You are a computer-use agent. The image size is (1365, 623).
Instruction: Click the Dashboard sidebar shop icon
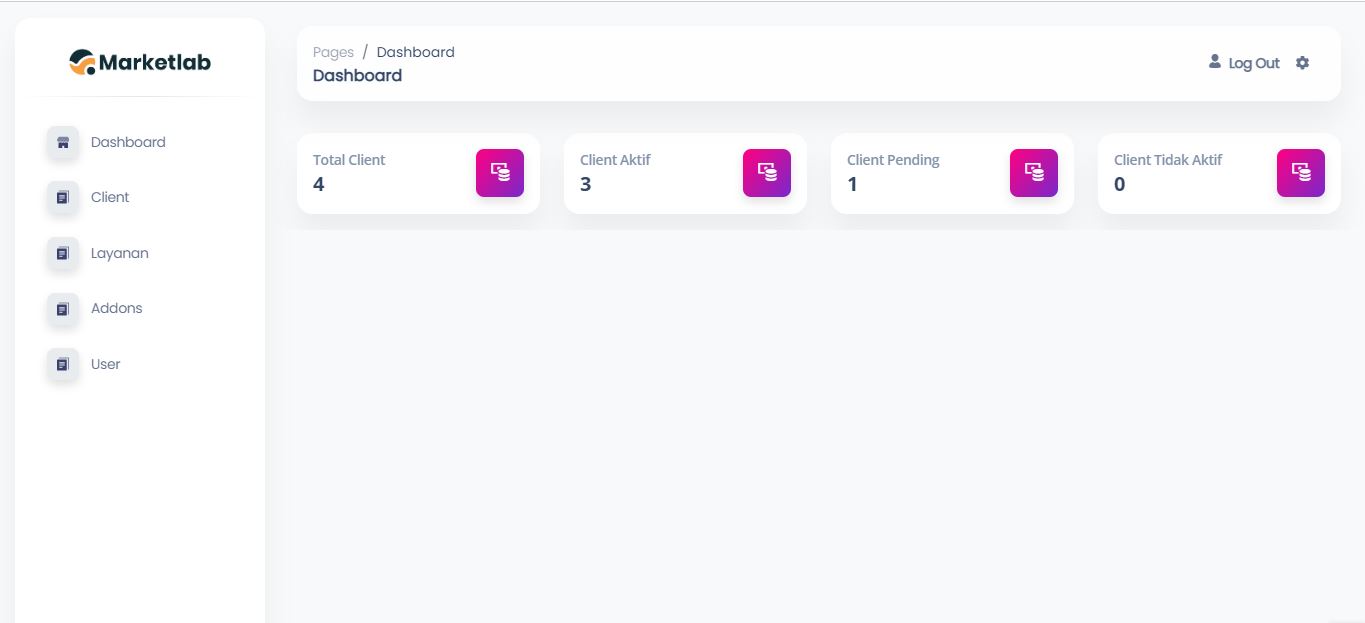[x=63, y=142]
